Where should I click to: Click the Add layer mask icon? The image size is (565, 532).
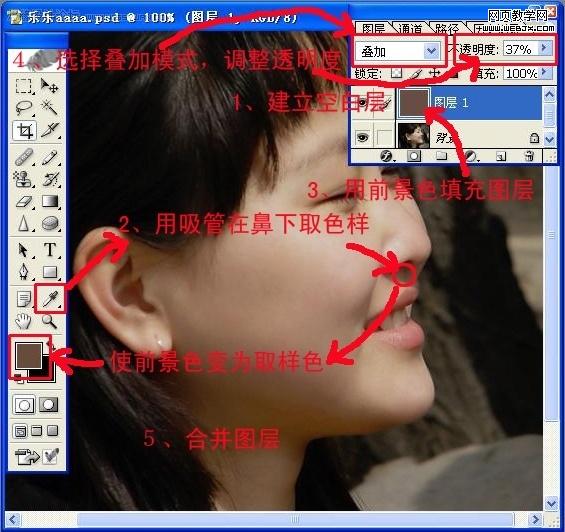414,156
